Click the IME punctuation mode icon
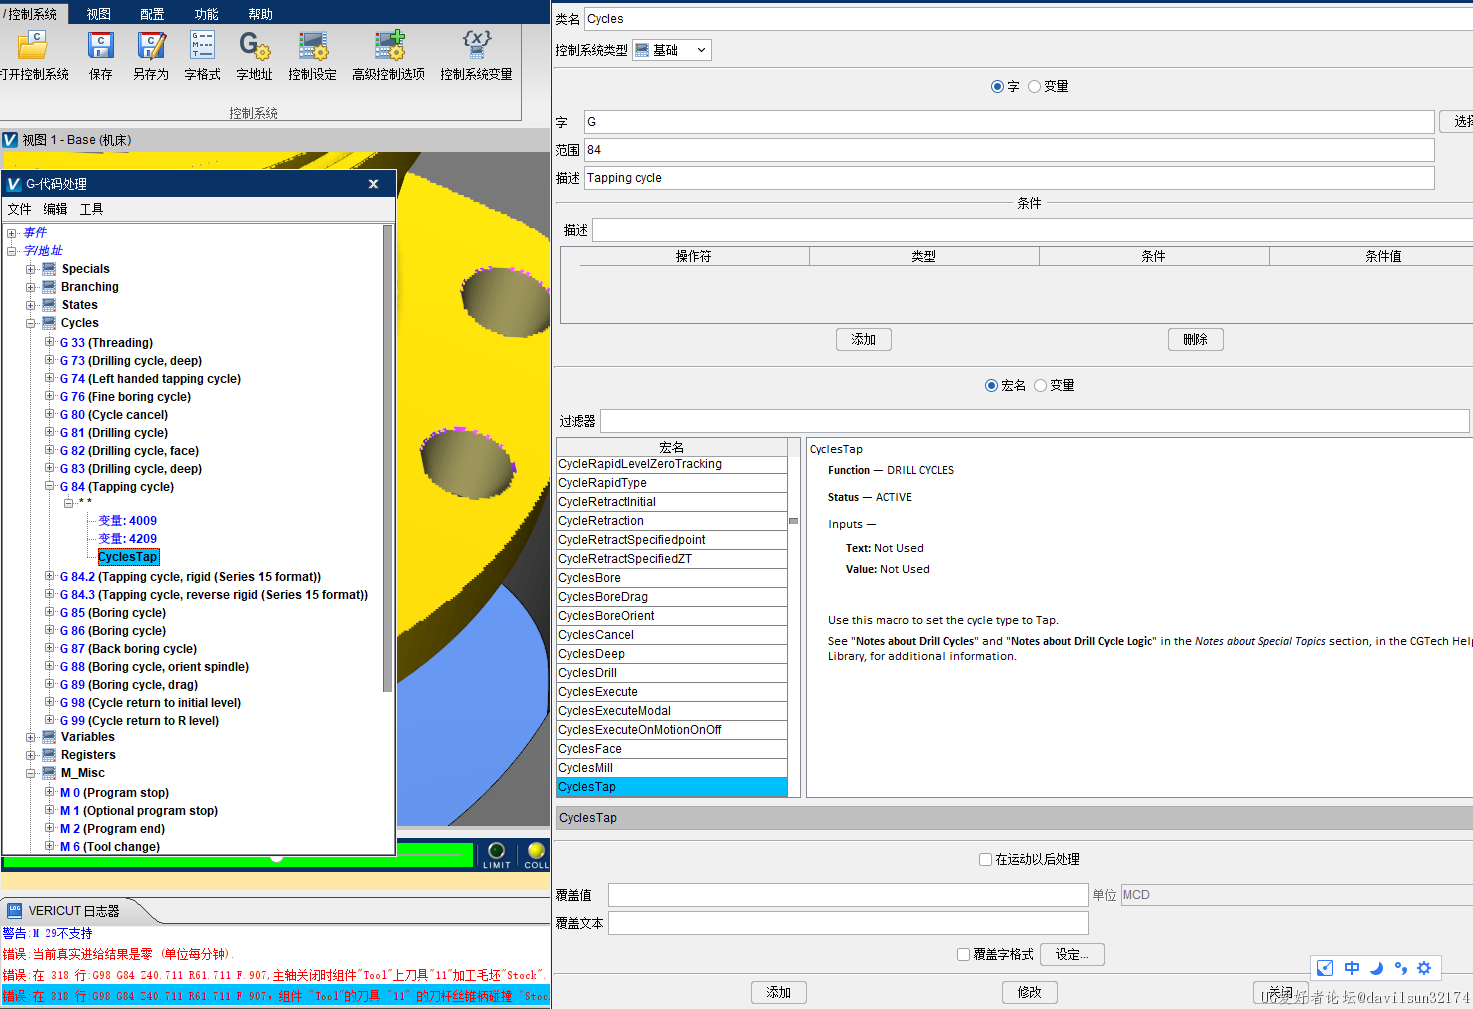 [1400, 968]
